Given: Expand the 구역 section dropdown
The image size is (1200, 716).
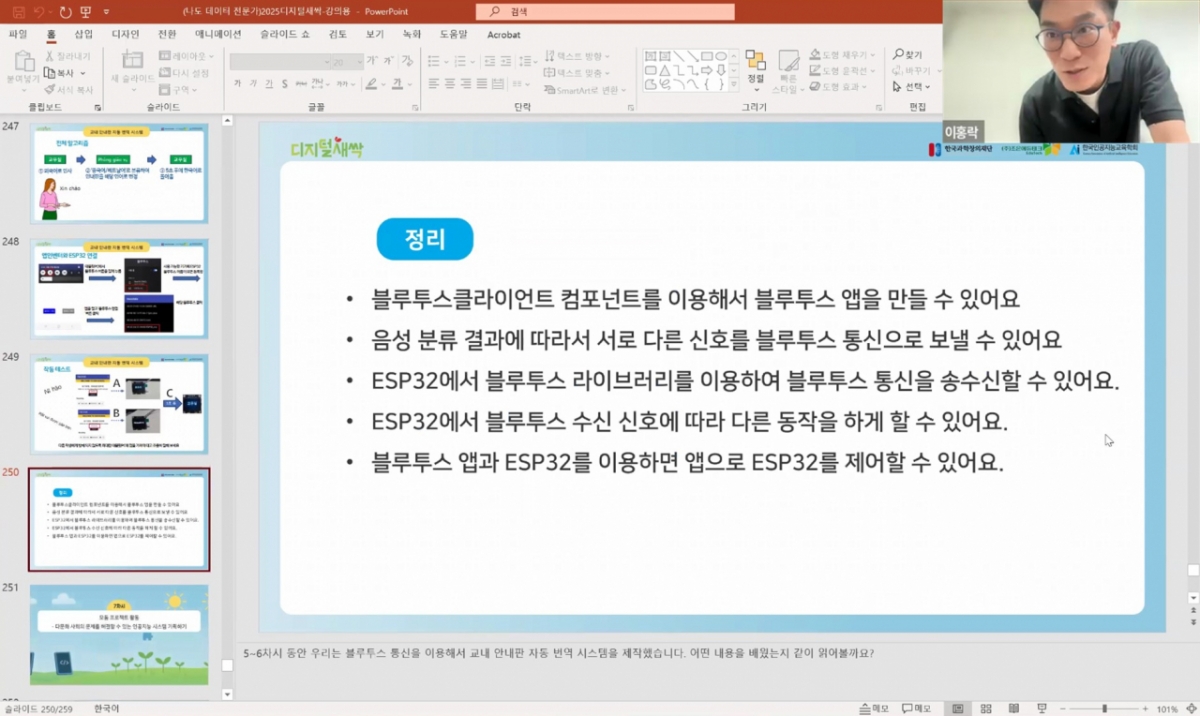Looking at the screenshot, I should [178, 90].
